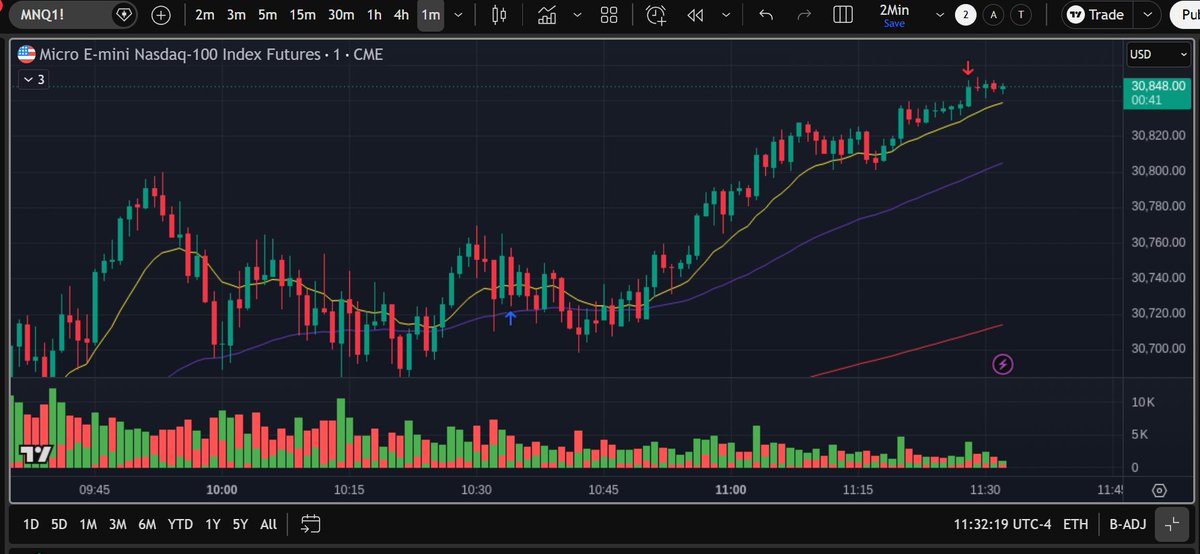The height and width of the screenshot is (554, 1200).
Task: Select the active 1m timeframe
Action: click(430, 15)
